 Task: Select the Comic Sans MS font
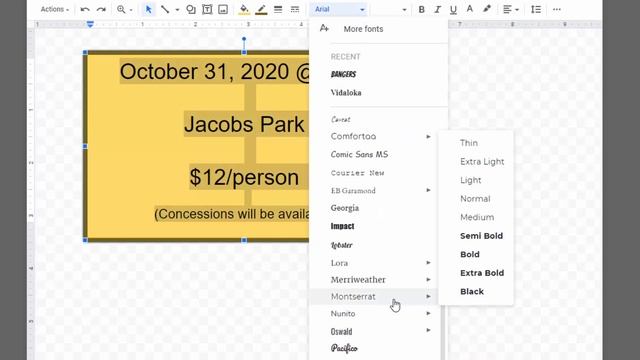(359, 154)
